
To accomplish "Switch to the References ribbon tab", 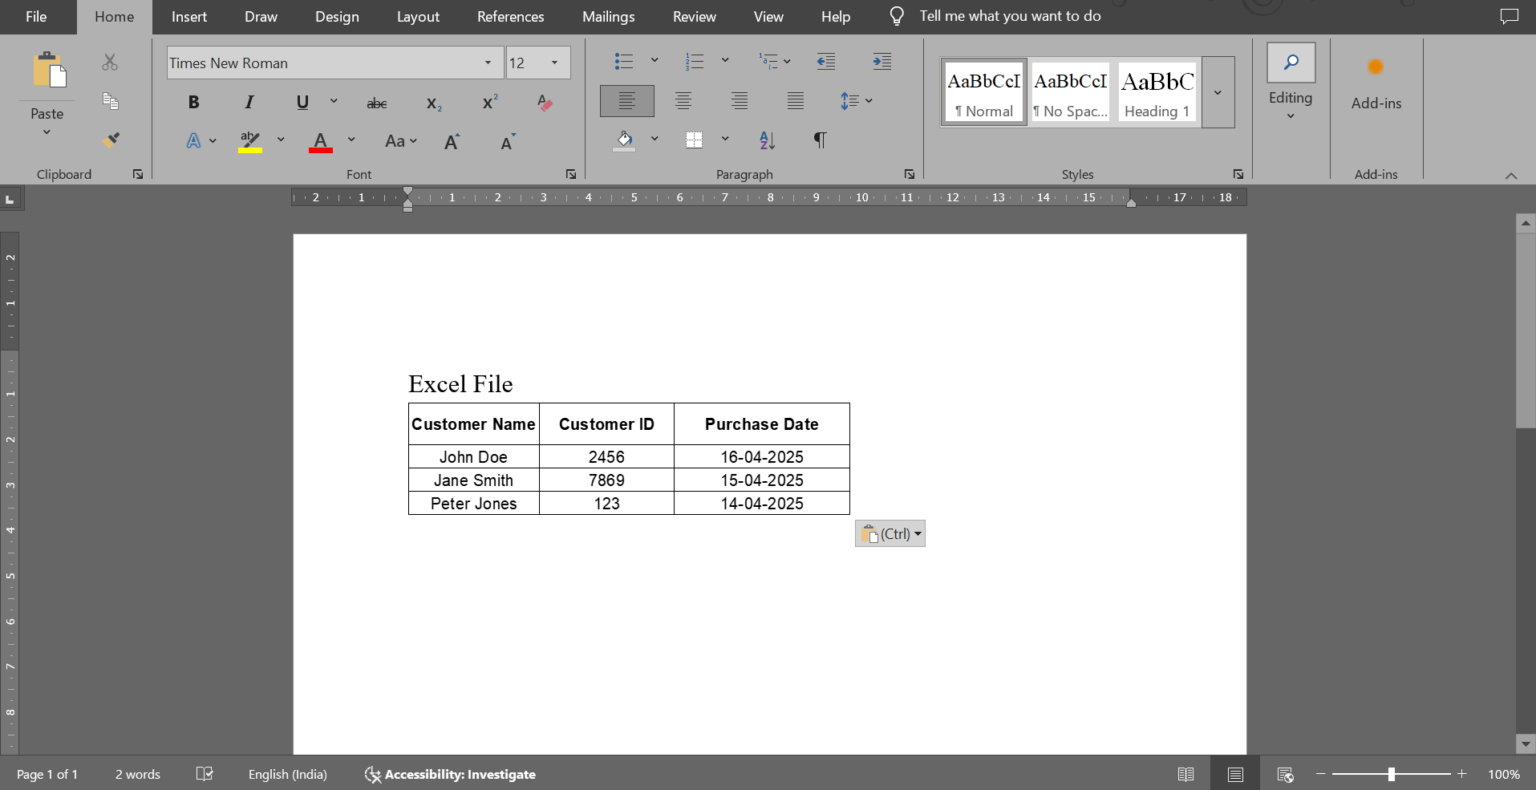I will coord(510,16).
